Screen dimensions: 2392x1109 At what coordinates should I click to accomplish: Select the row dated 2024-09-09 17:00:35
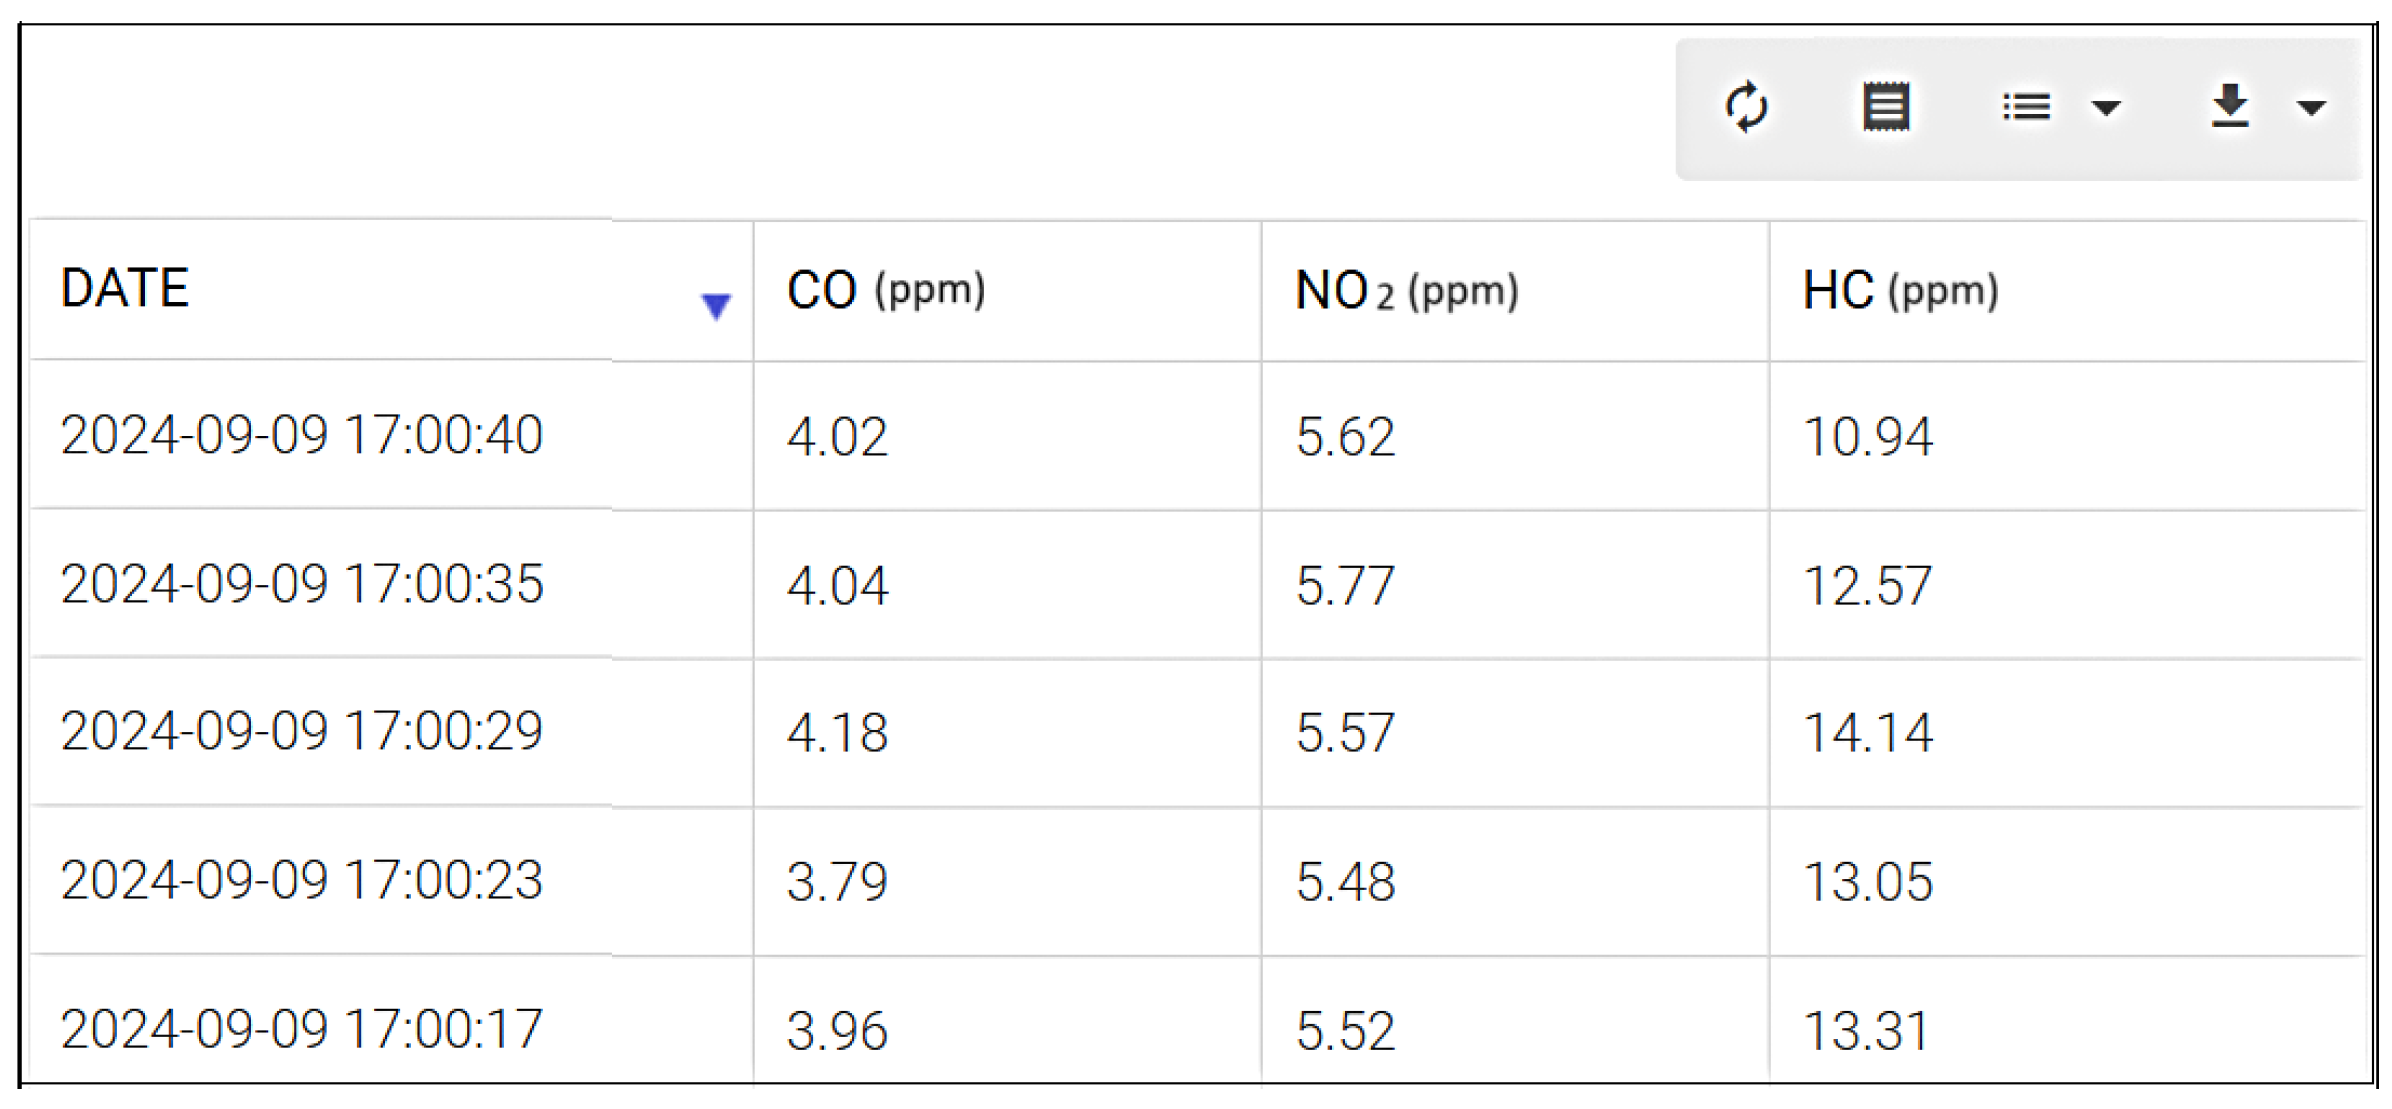click(302, 584)
